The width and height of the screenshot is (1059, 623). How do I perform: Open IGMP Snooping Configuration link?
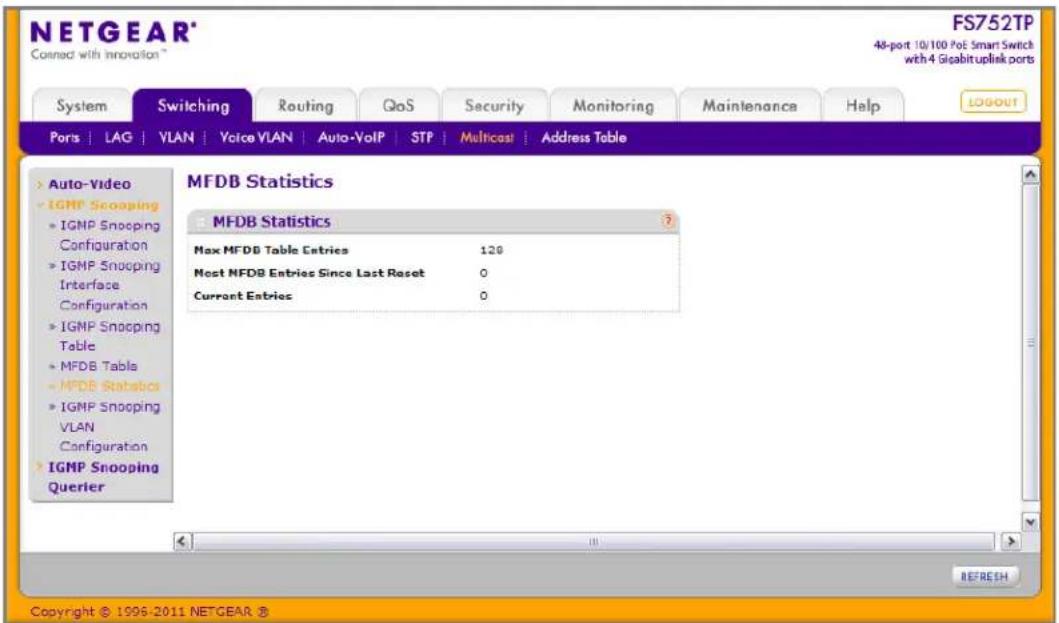109,235
